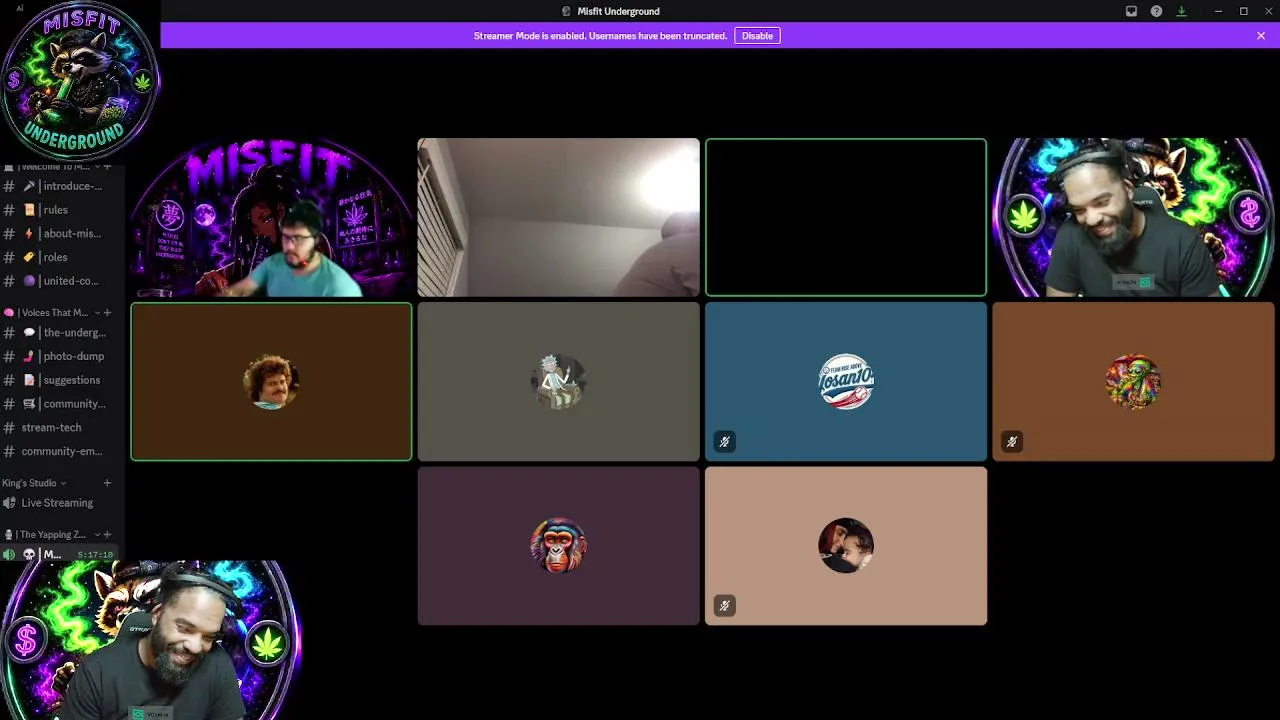Focus the cartoon scientist avatar tile
Image resolution: width=1280 pixels, height=720 pixels.
click(x=558, y=382)
